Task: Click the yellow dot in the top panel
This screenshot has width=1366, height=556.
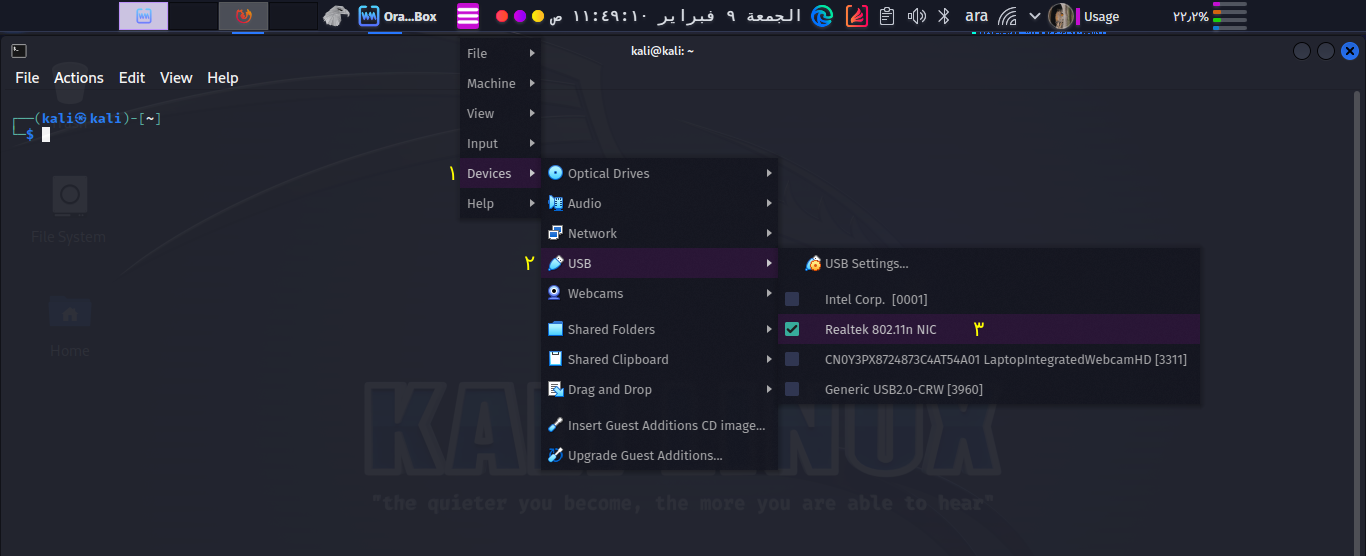Action: point(538,17)
